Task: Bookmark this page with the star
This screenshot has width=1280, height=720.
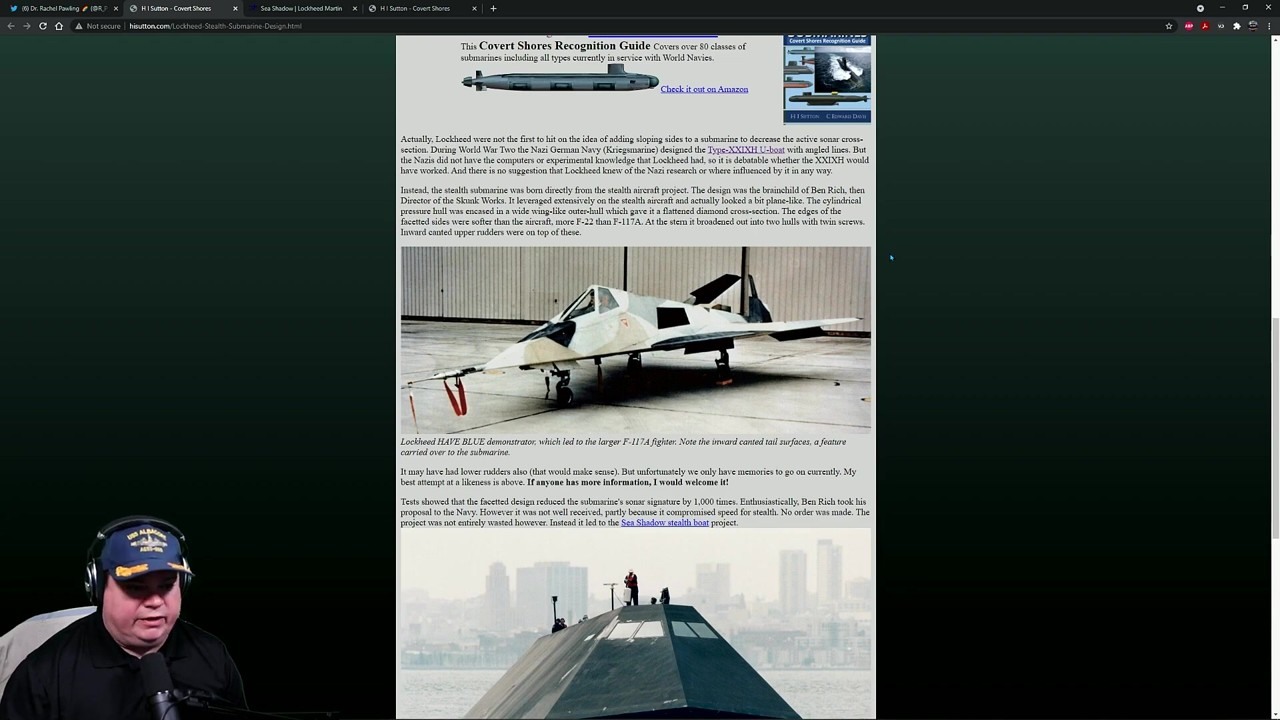Action: (1169, 26)
